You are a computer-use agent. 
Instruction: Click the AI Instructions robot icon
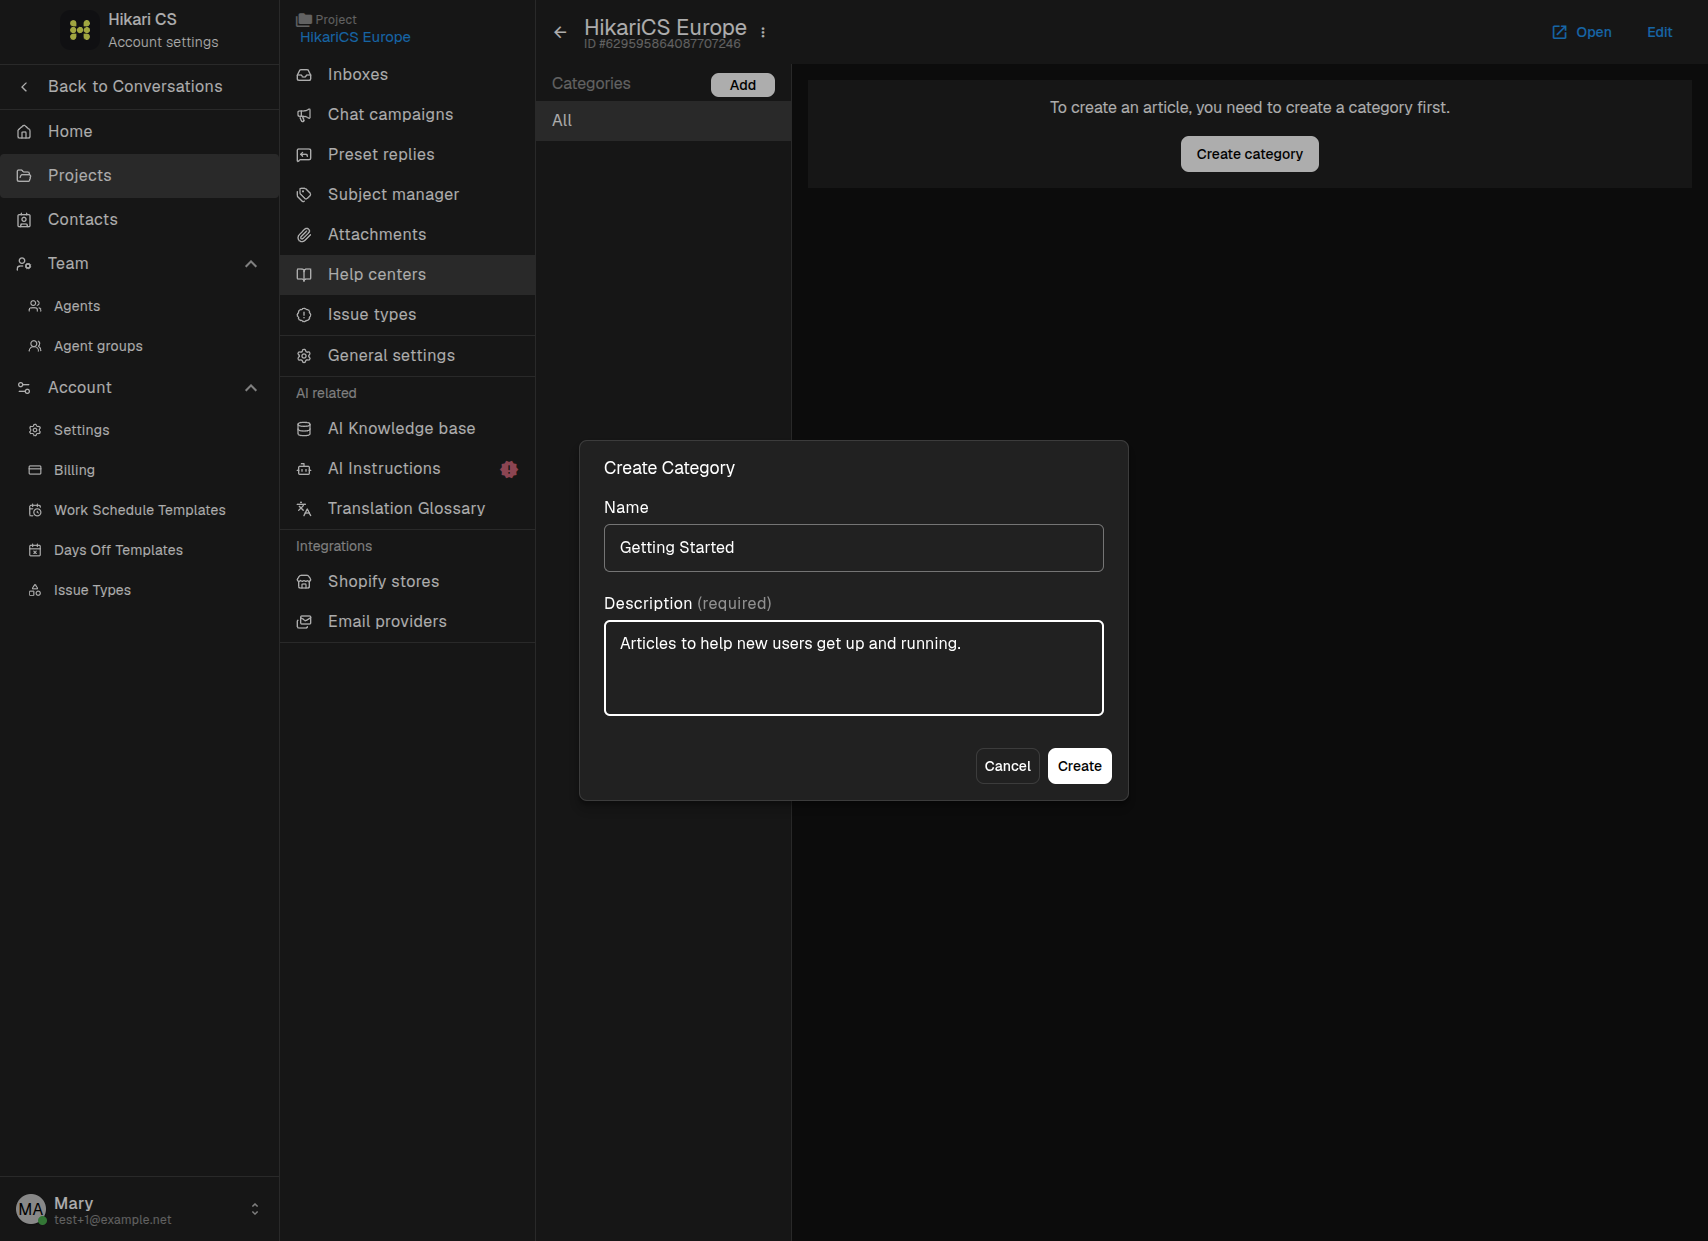(304, 469)
